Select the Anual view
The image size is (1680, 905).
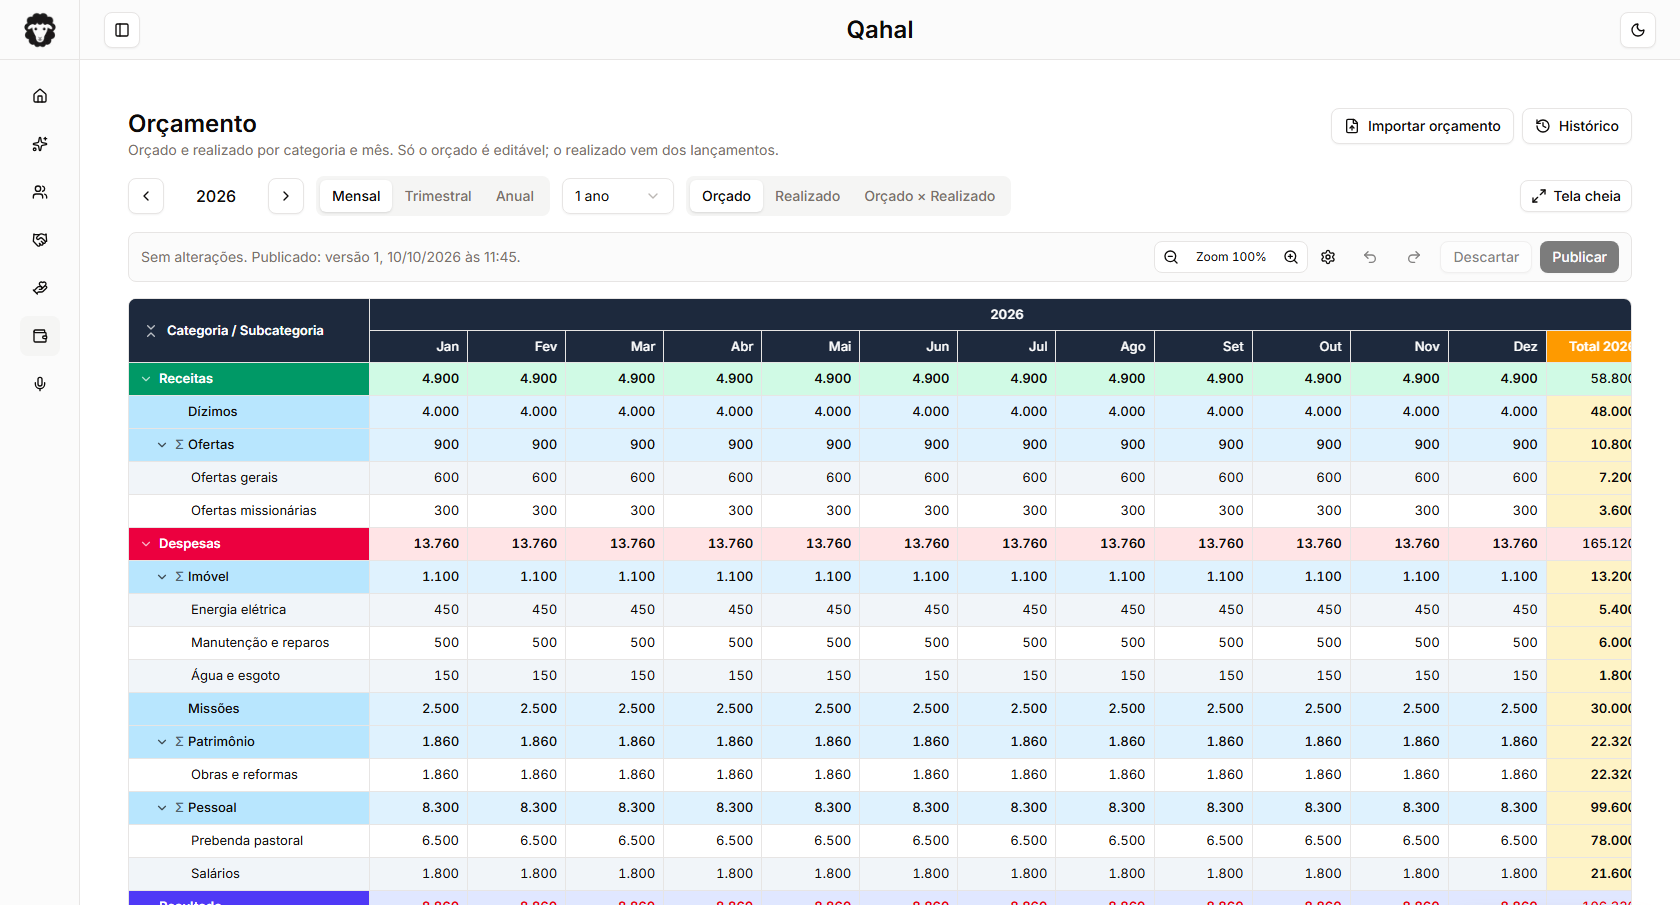(515, 196)
